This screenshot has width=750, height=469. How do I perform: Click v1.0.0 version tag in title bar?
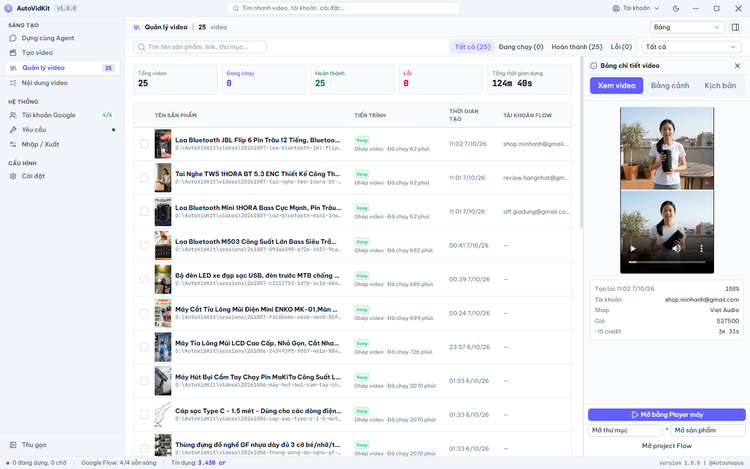pos(66,8)
